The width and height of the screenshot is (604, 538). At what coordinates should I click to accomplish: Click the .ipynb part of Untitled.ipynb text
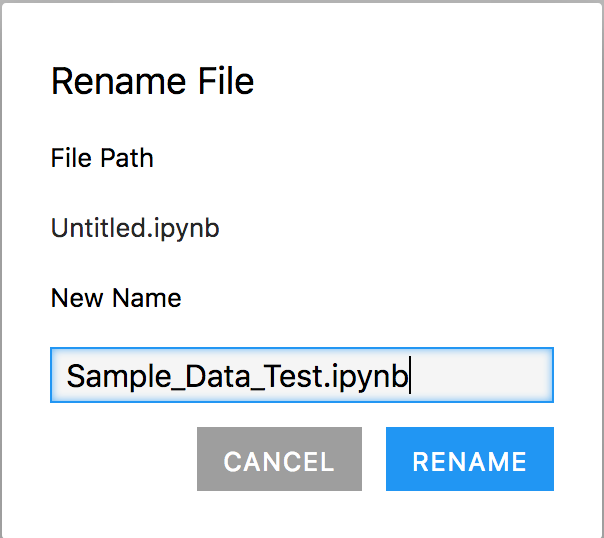183,229
